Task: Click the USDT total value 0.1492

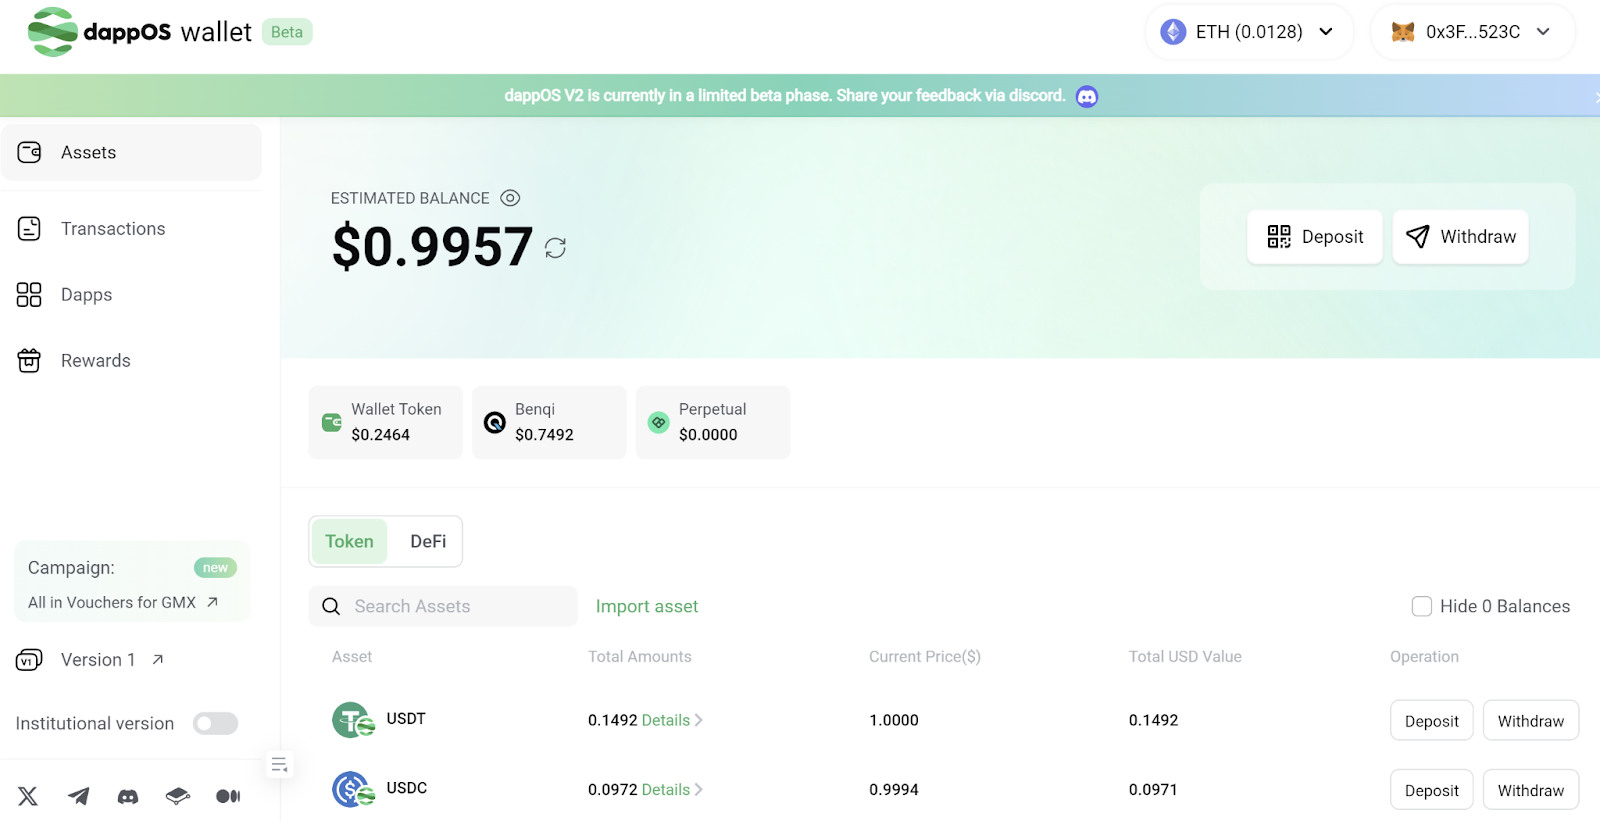Action: point(1154,720)
